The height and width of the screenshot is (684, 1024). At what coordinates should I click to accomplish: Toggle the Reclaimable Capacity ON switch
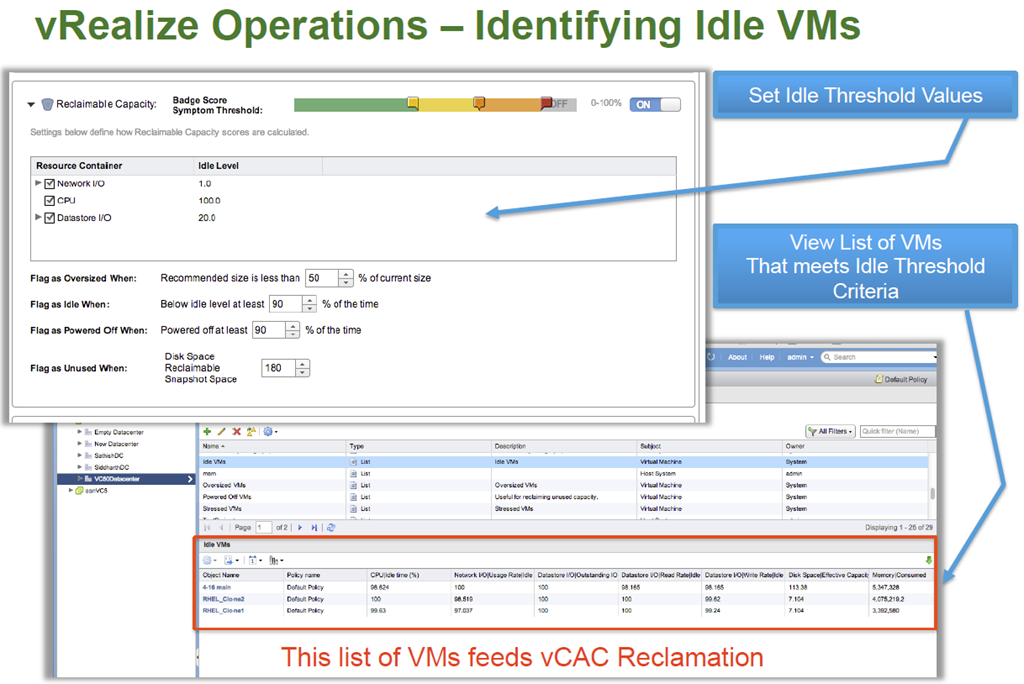point(655,104)
